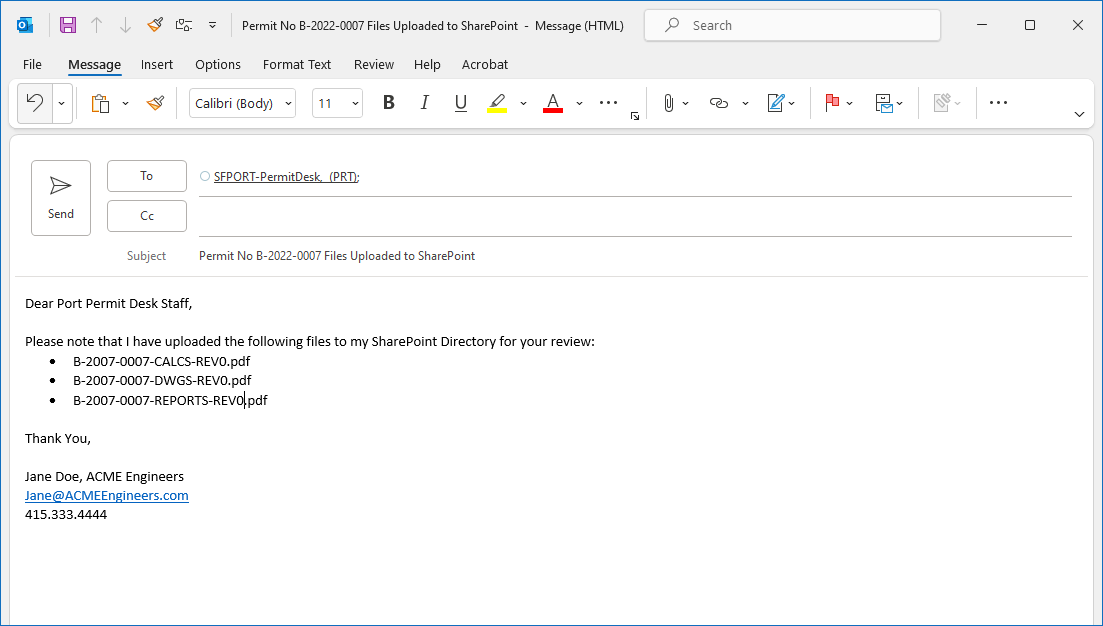
Task: Apply yellow text highlight color
Action: pyautogui.click(x=497, y=102)
